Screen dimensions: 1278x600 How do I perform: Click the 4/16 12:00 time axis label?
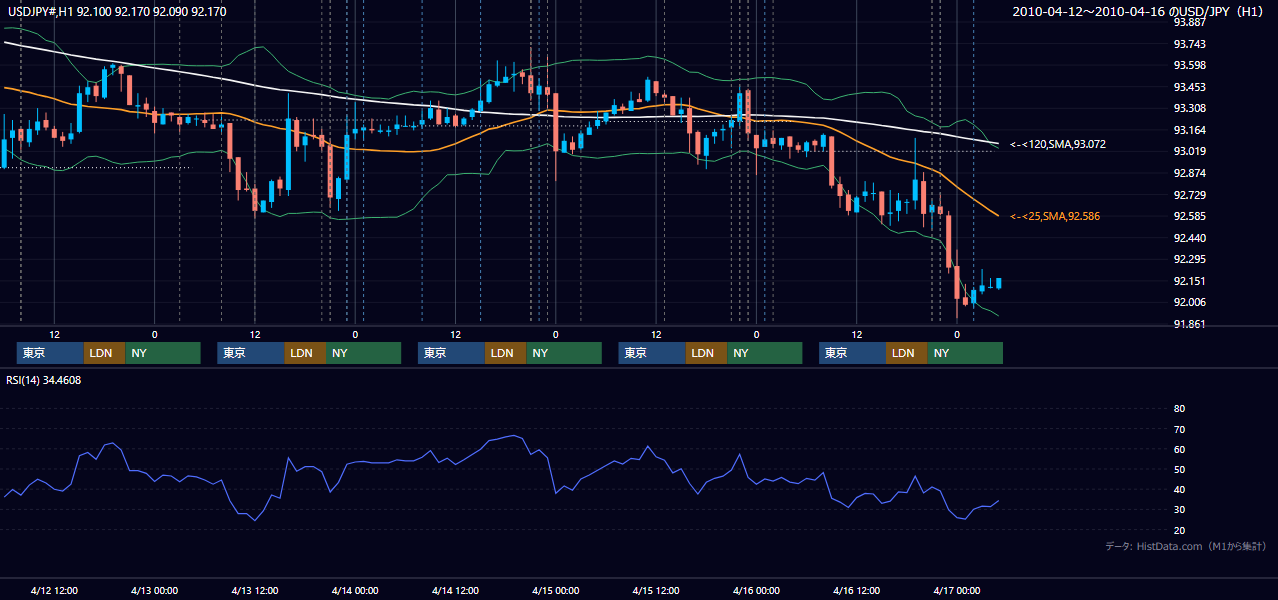pos(856,590)
